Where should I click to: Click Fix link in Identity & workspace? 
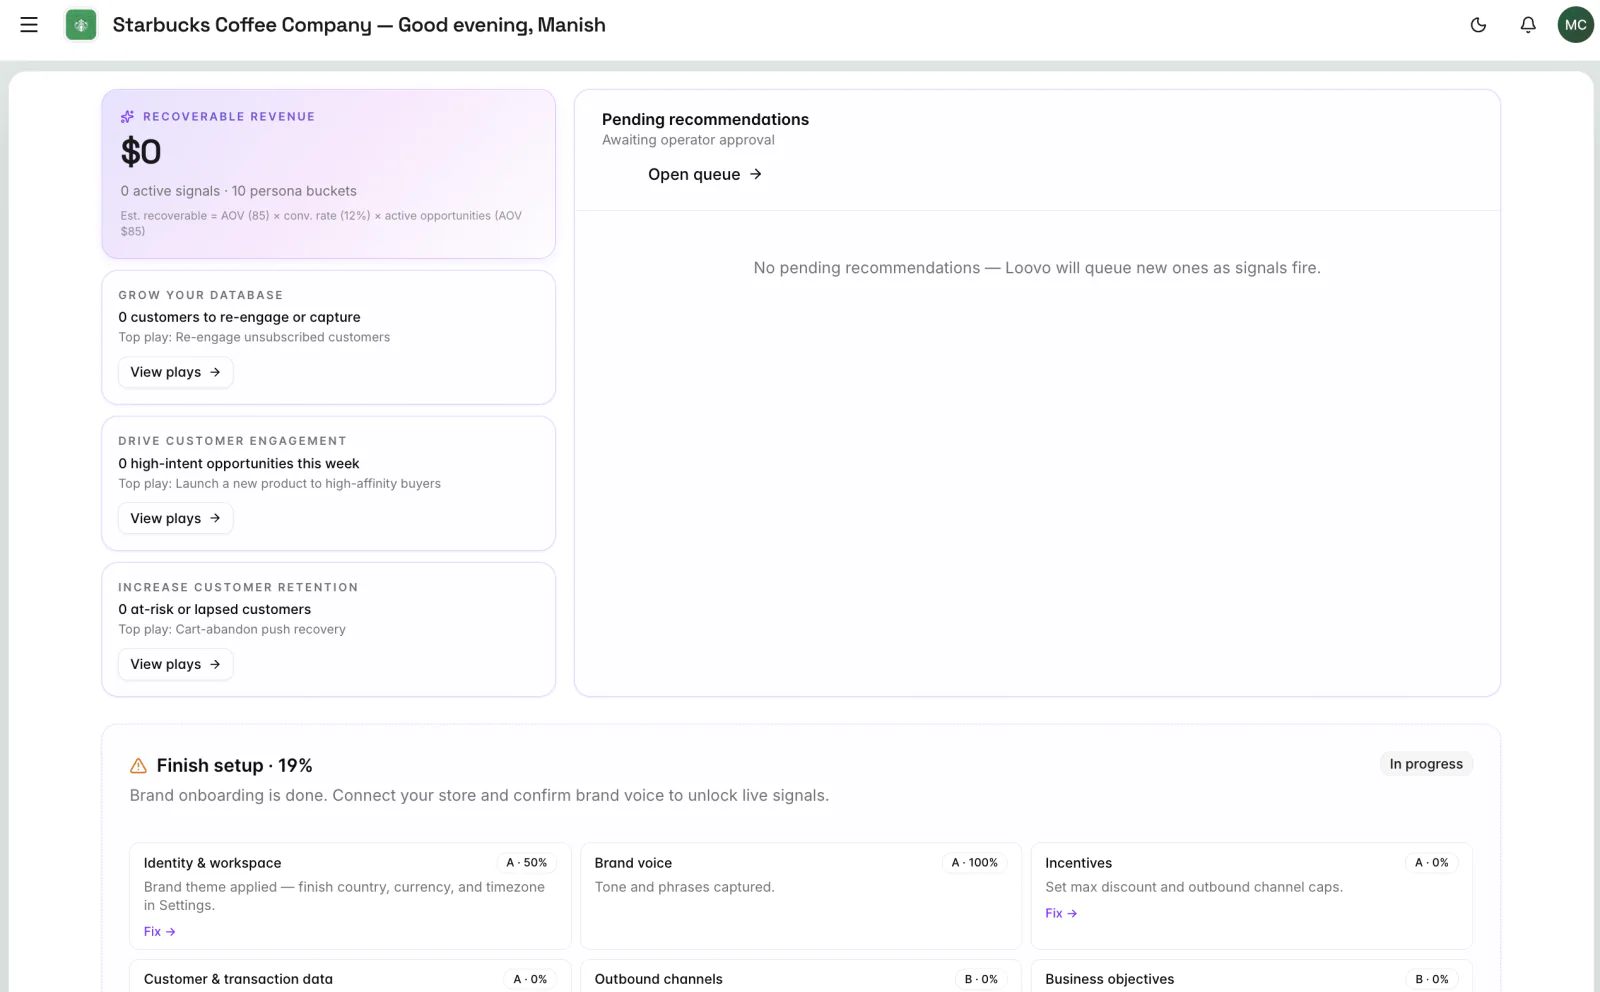pos(160,931)
